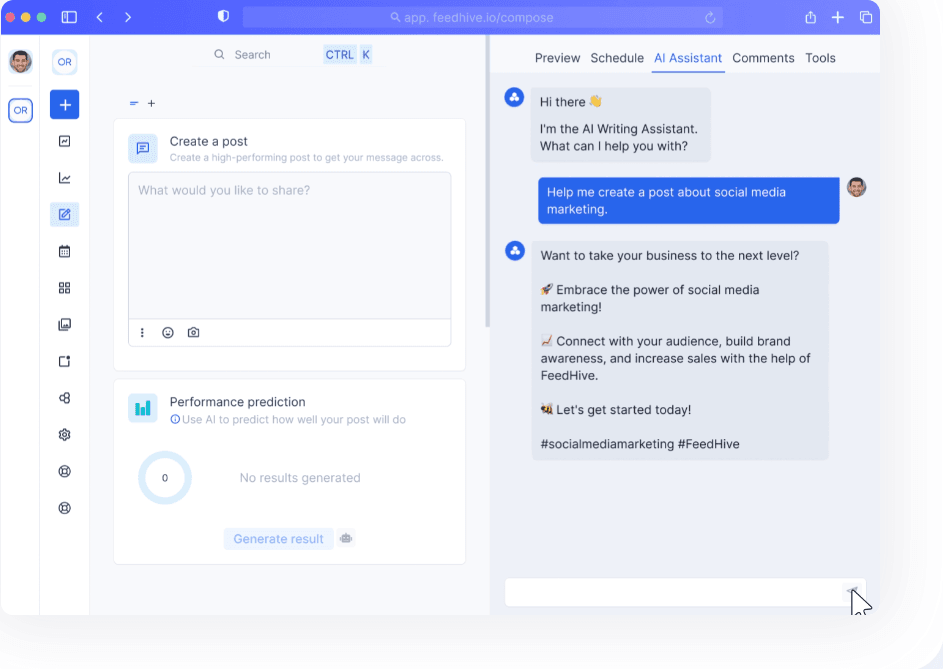Click the performance prediction score ring

pyautogui.click(x=164, y=478)
